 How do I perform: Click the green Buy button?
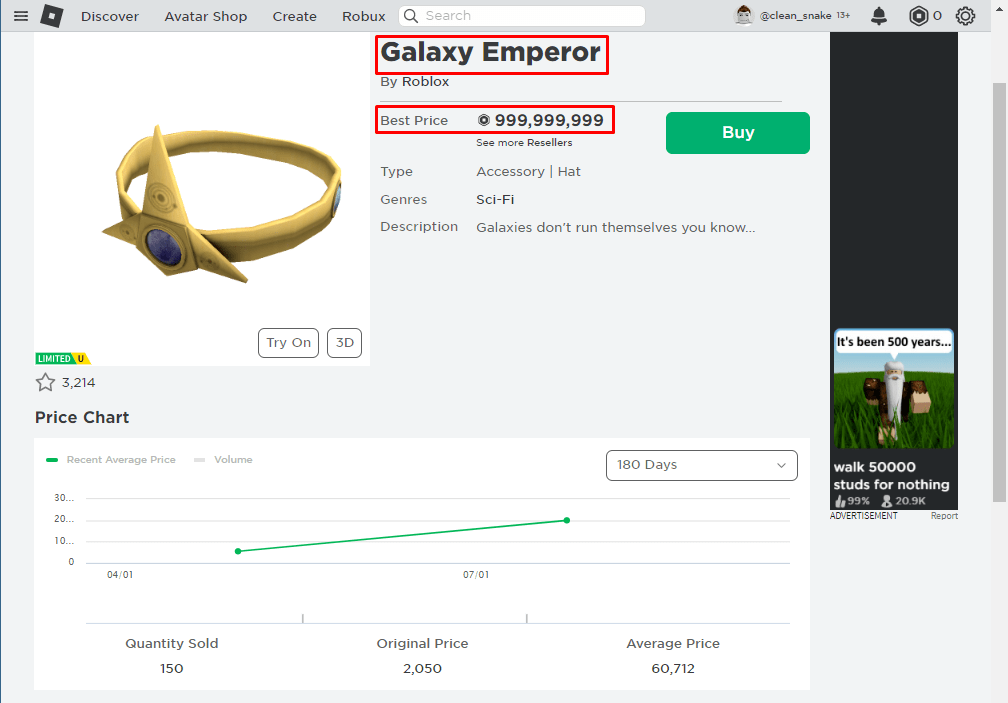[738, 133]
